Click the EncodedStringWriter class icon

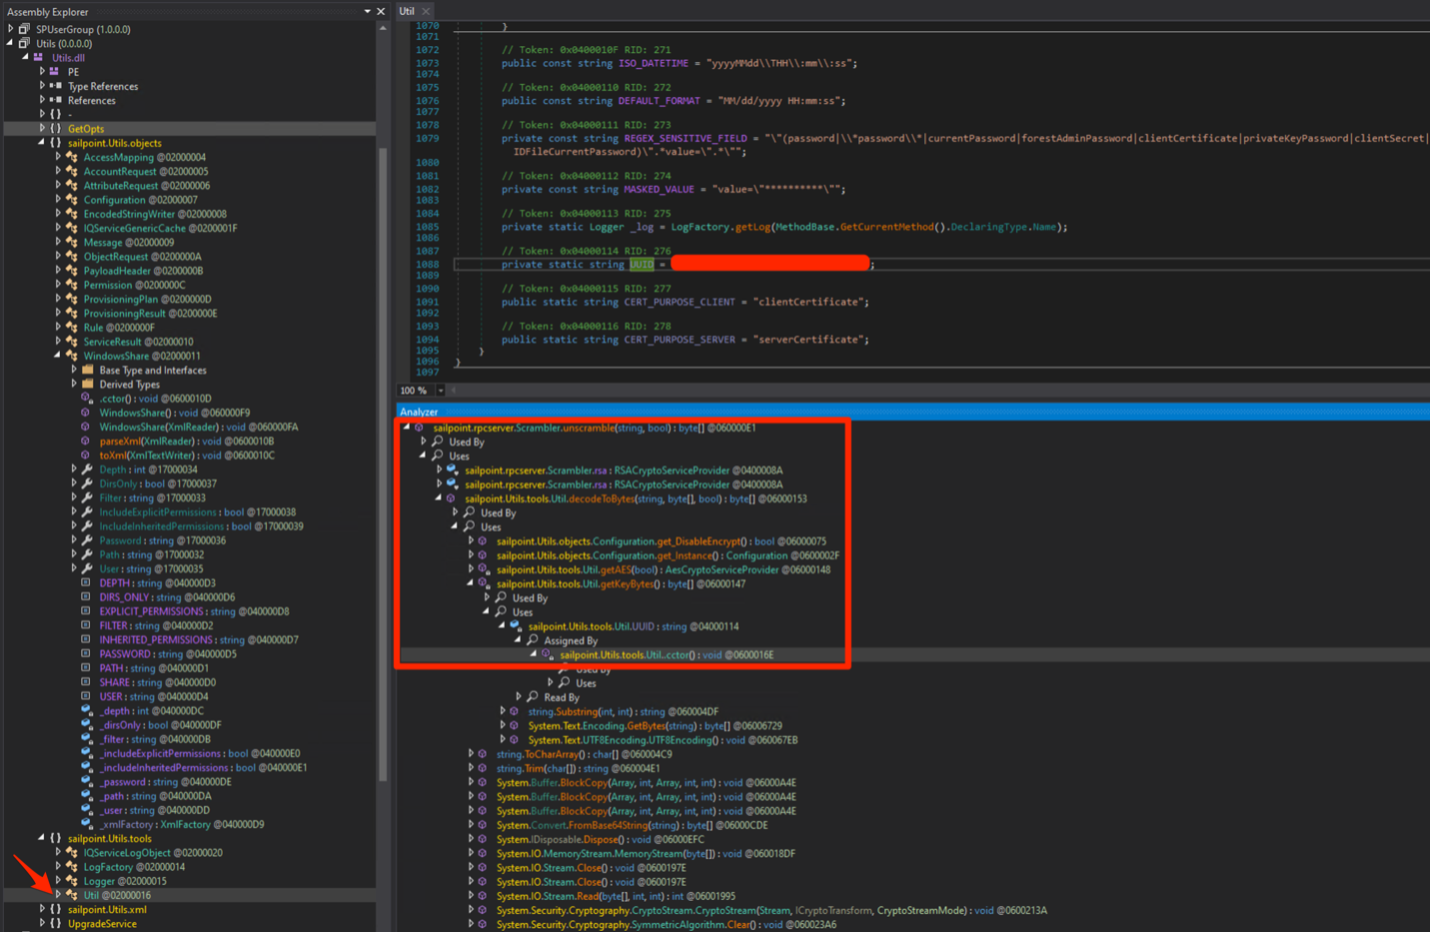71,214
